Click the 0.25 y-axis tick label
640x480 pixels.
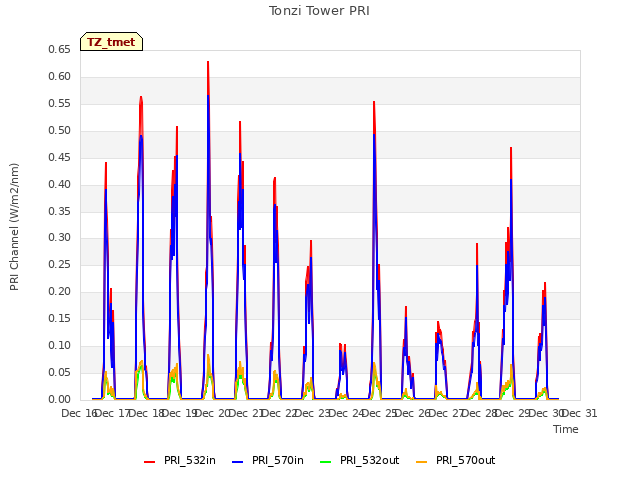60,264
